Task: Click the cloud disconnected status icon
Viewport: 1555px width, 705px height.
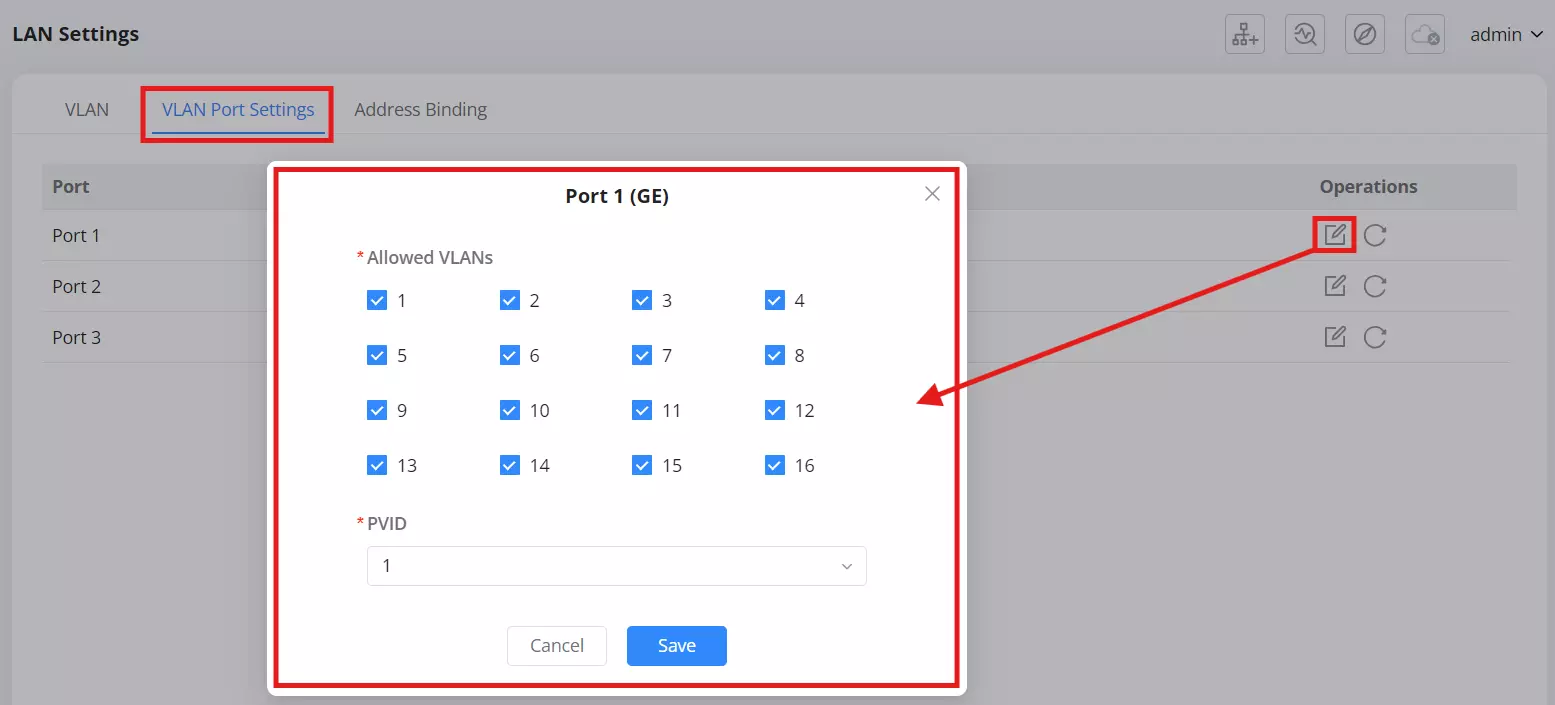Action: (x=1425, y=35)
